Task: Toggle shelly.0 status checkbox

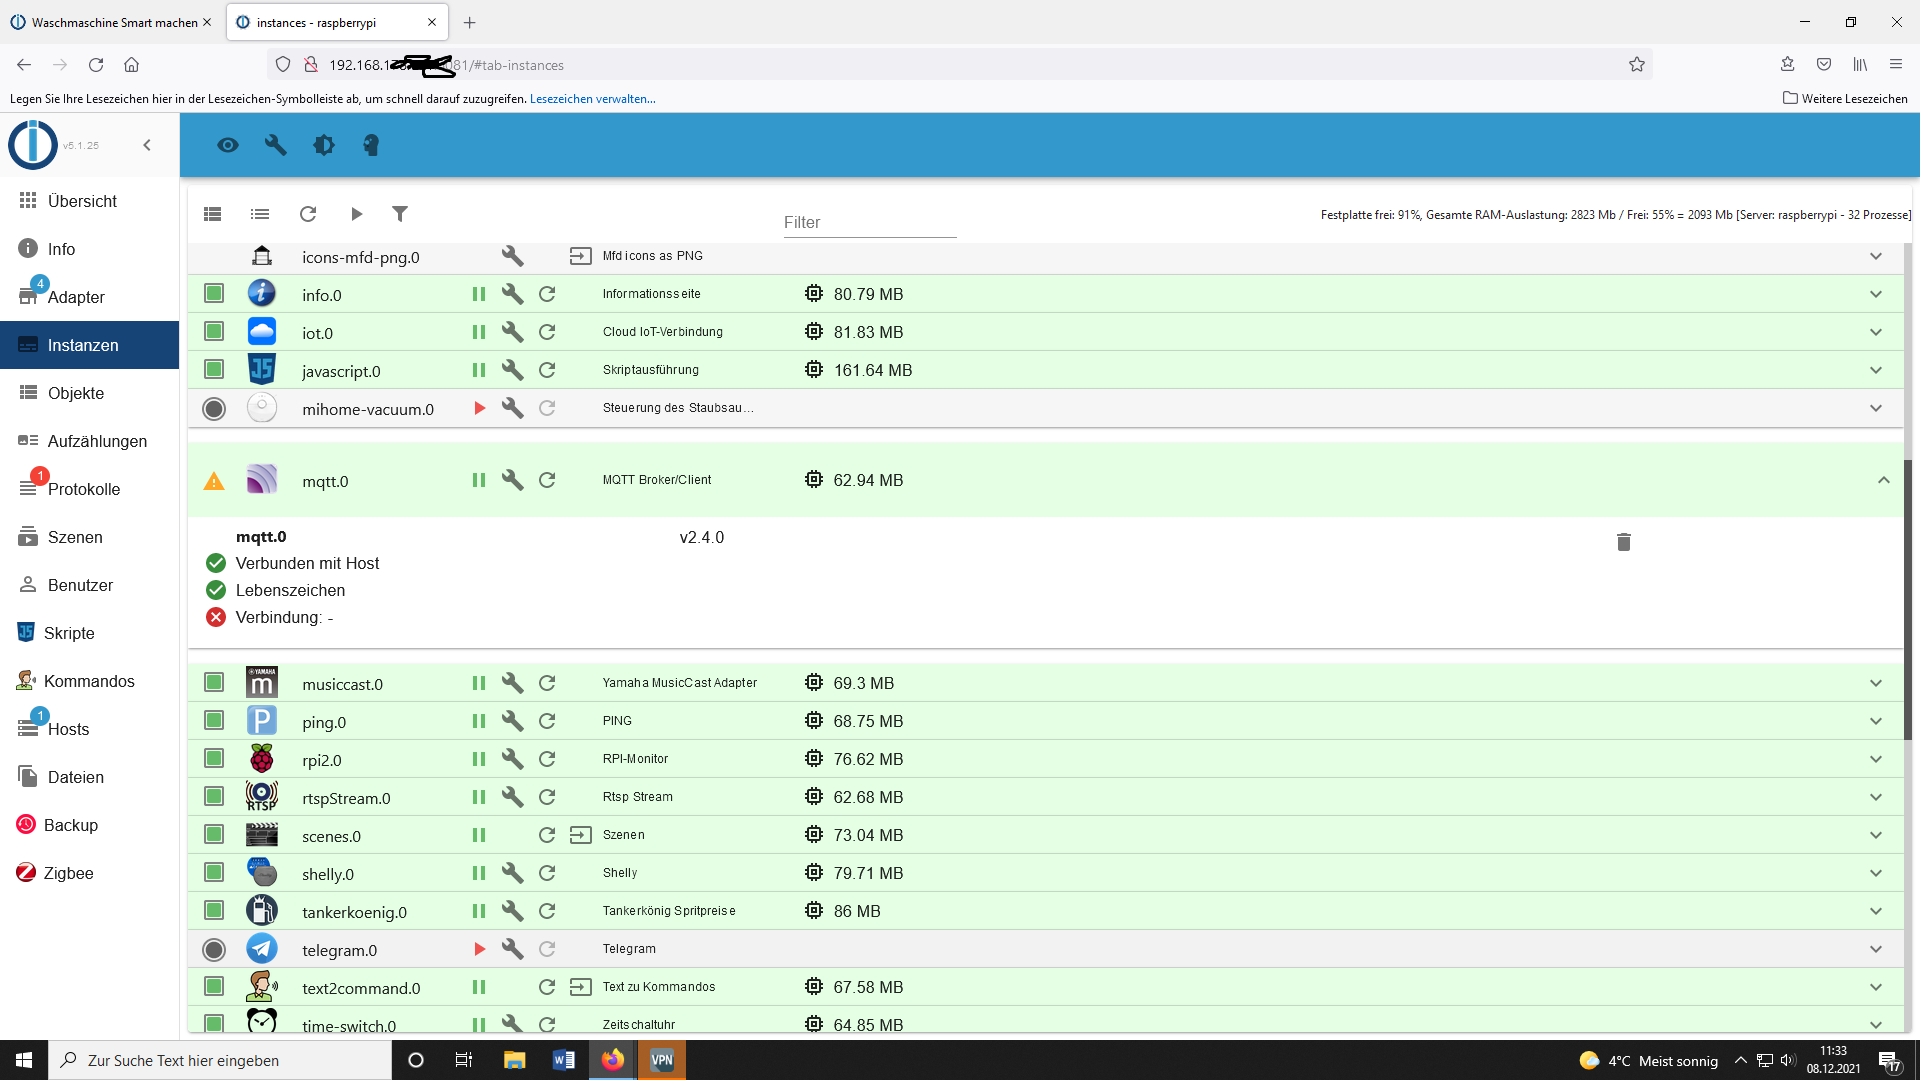Action: pos(214,872)
